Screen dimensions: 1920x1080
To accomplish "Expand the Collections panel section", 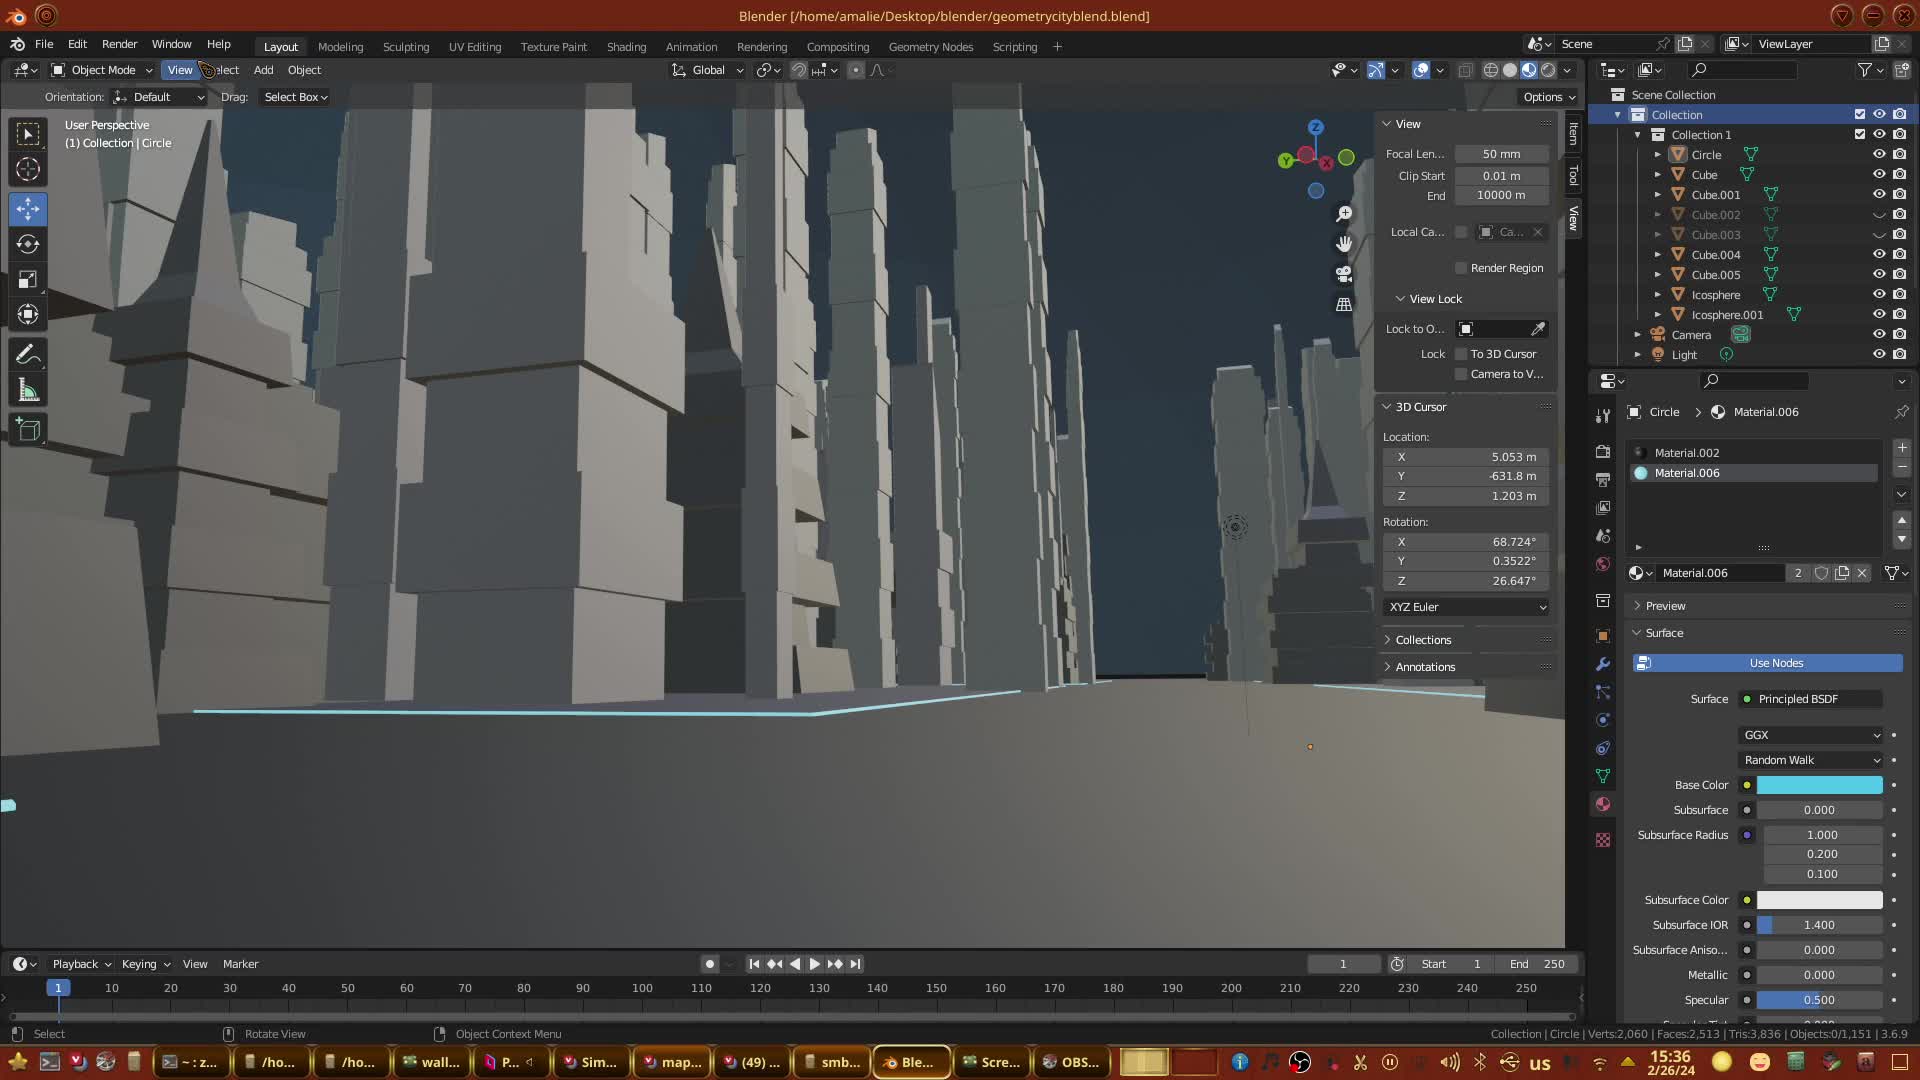I will coord(1423,640).
